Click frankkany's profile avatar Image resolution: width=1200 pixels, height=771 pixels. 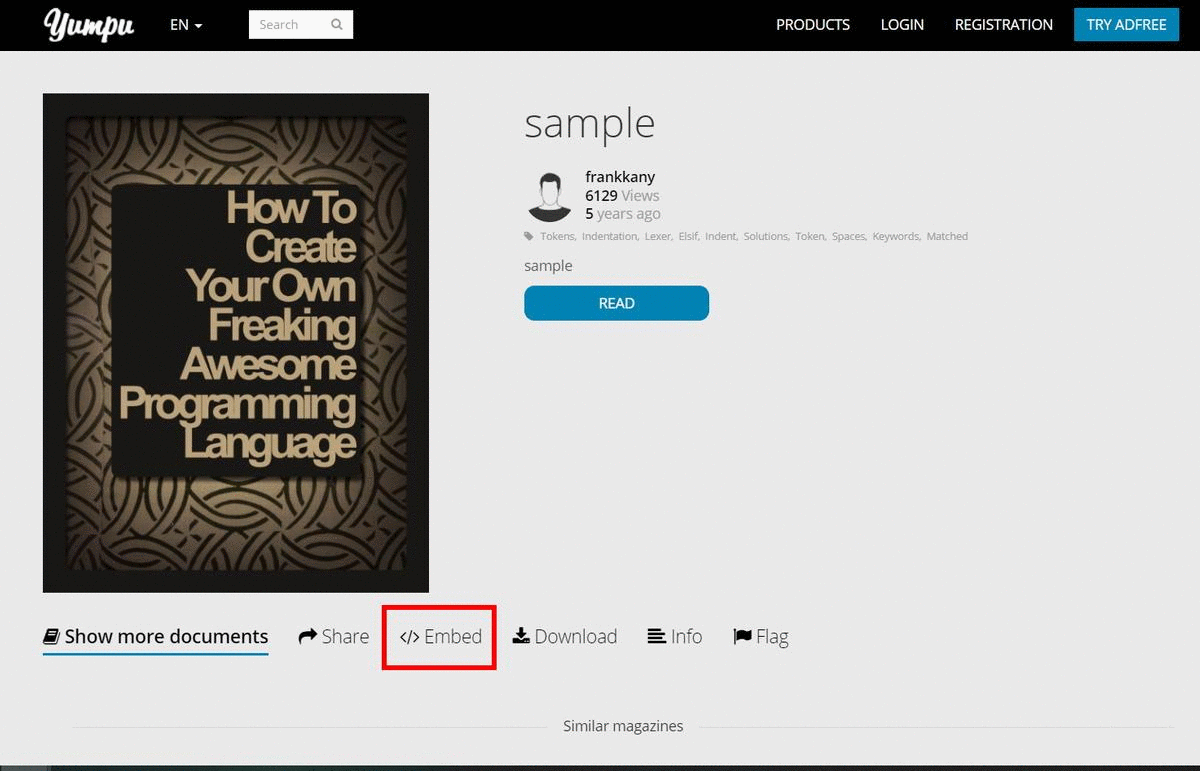pyautogui.click(x=549, y=196)
